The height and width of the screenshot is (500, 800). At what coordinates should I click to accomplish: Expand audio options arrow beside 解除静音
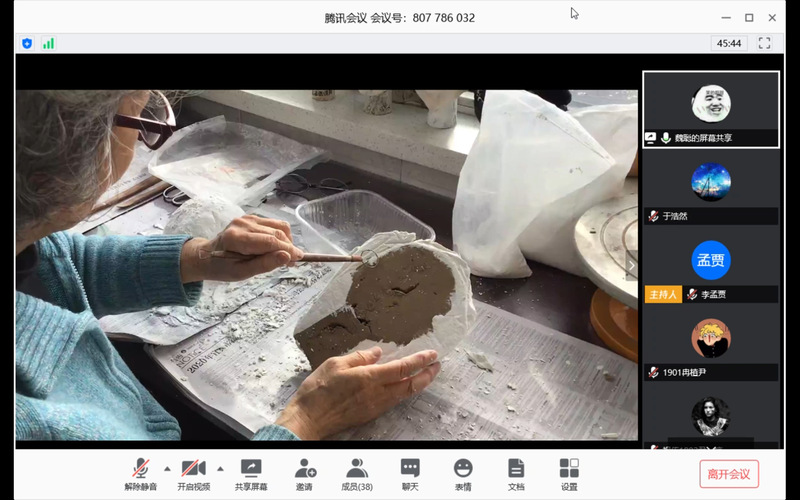(167, 467)
